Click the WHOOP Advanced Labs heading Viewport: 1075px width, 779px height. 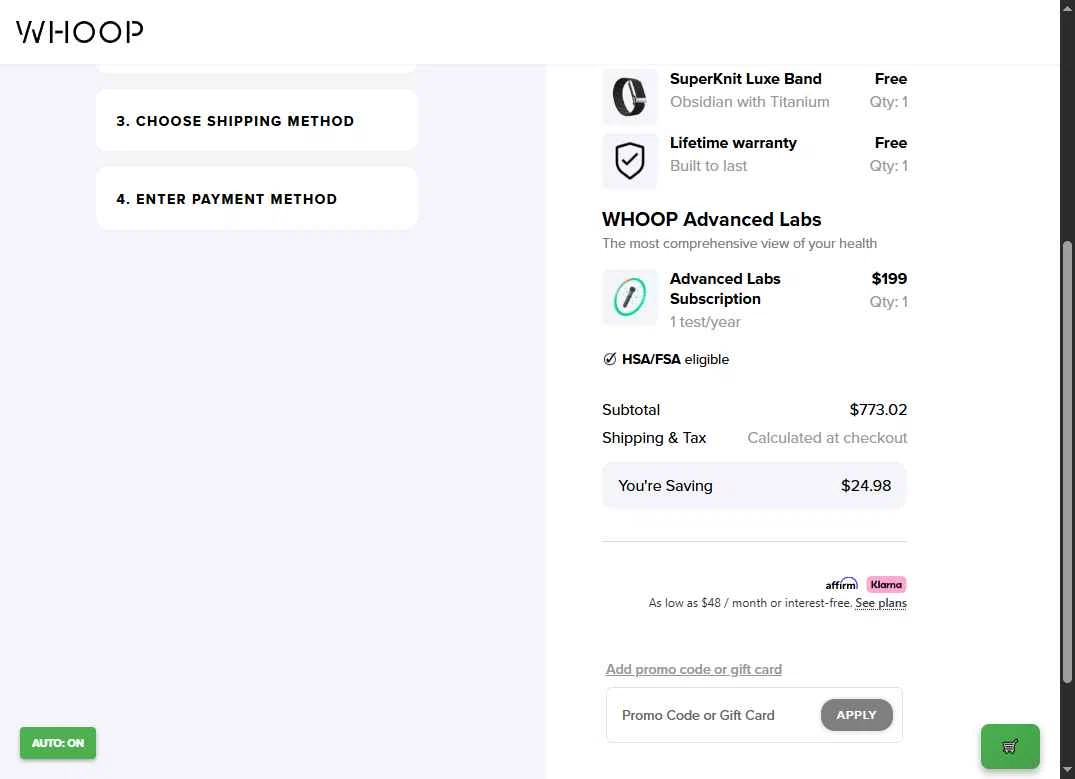pos(711,219)
